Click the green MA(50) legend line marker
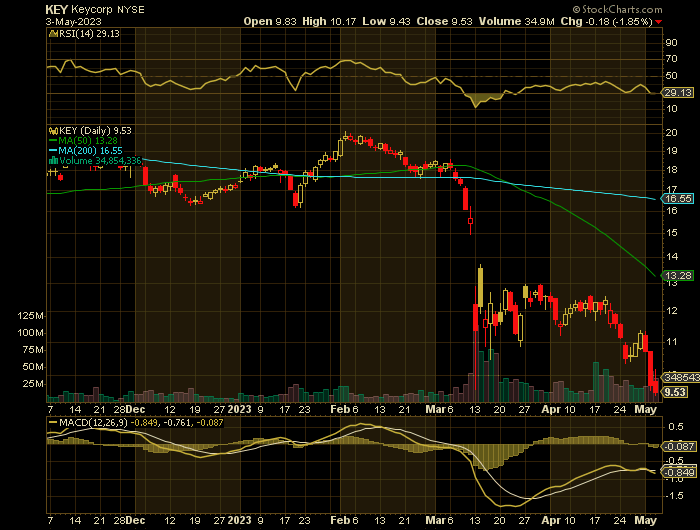 (50, 140)
